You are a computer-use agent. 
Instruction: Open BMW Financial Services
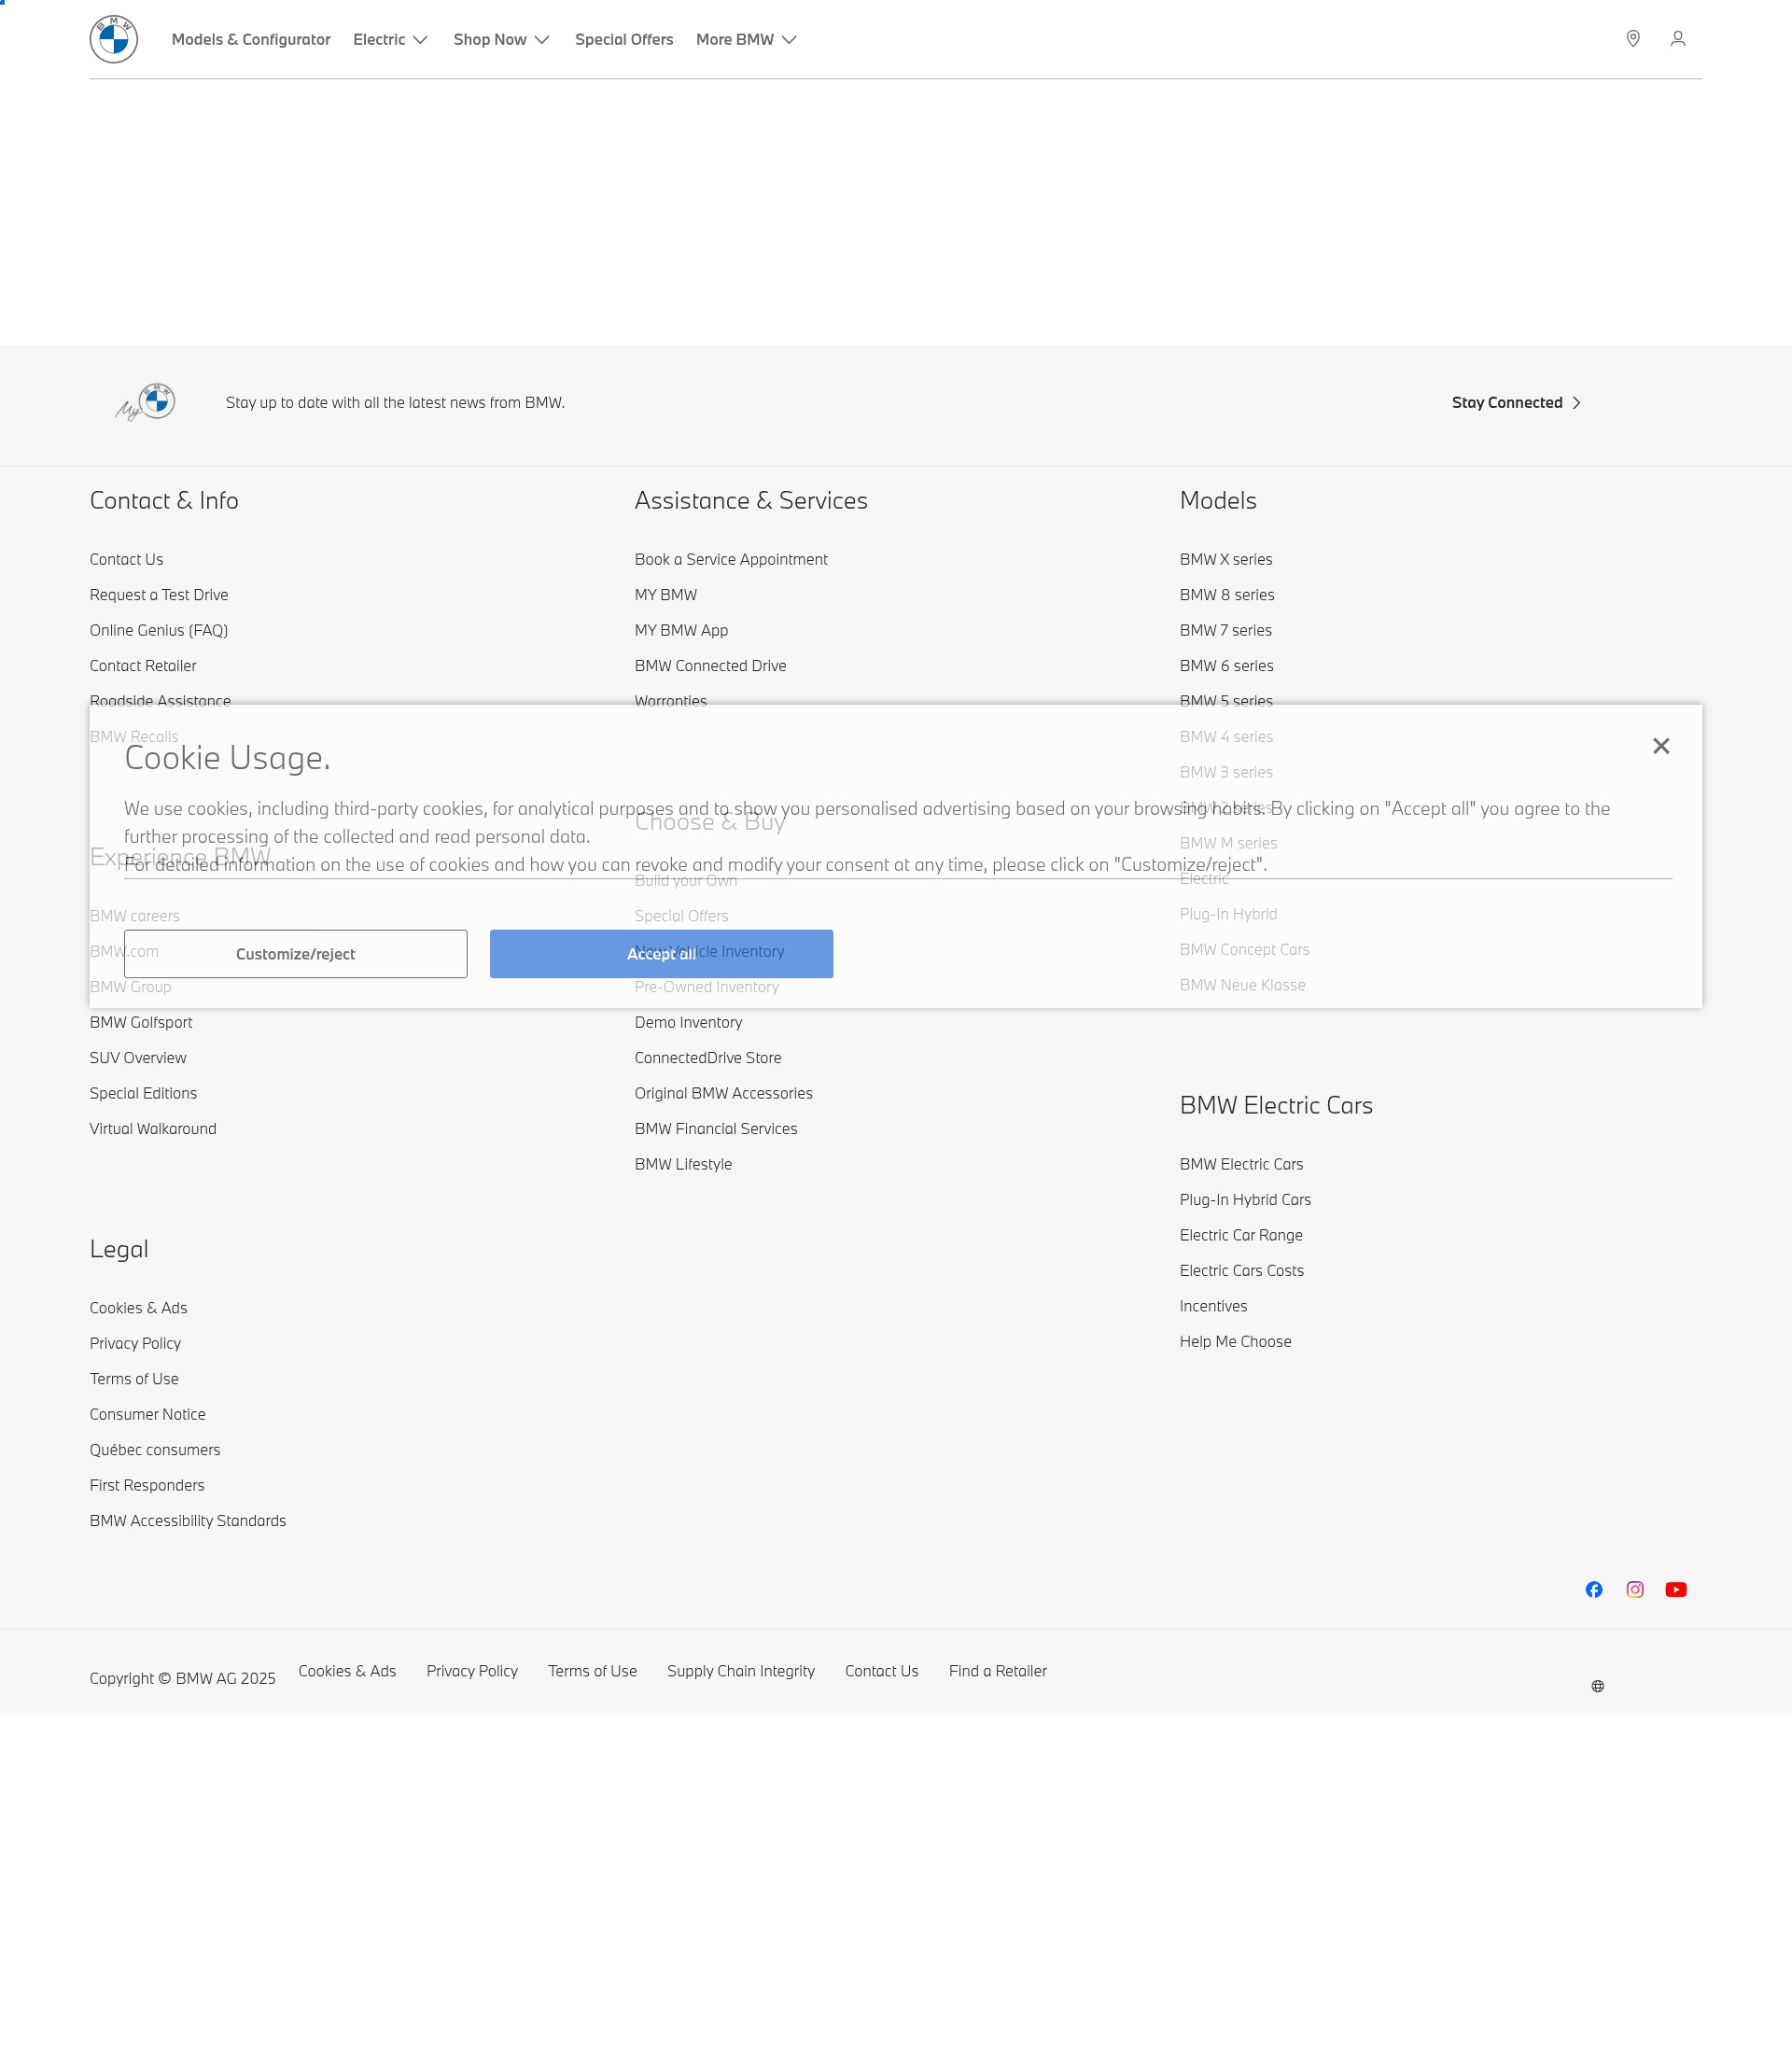coord(716,1129)
